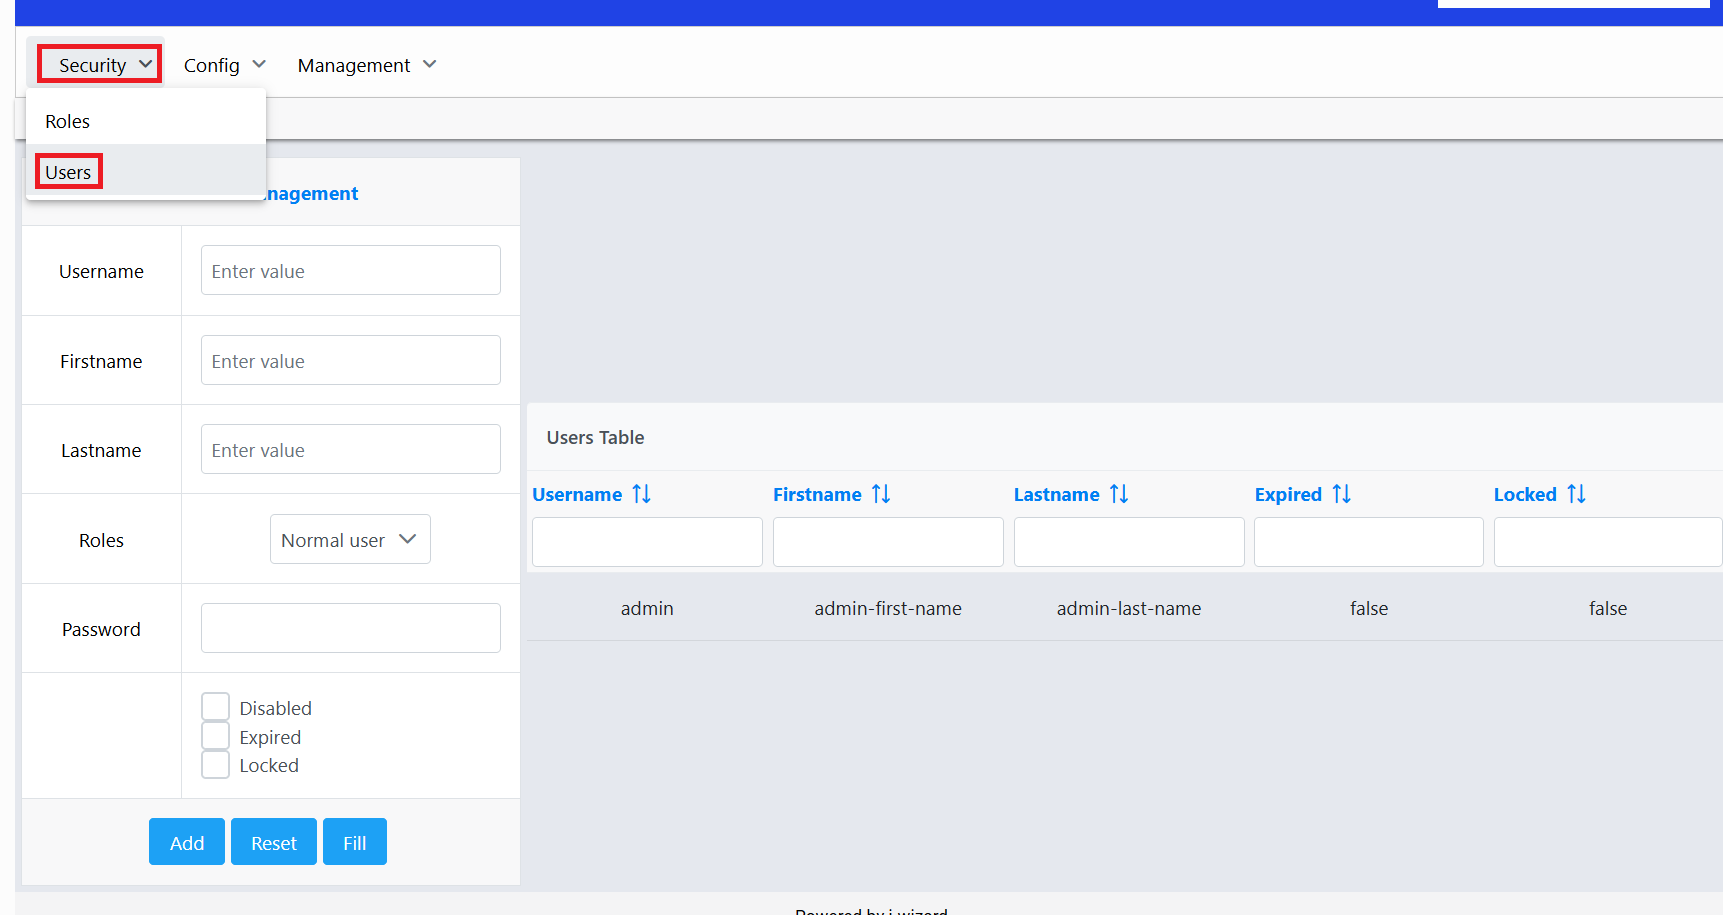1723x915 pixels.
Task: Click the Expired column header text
Action: click(x=1288, y=494)
